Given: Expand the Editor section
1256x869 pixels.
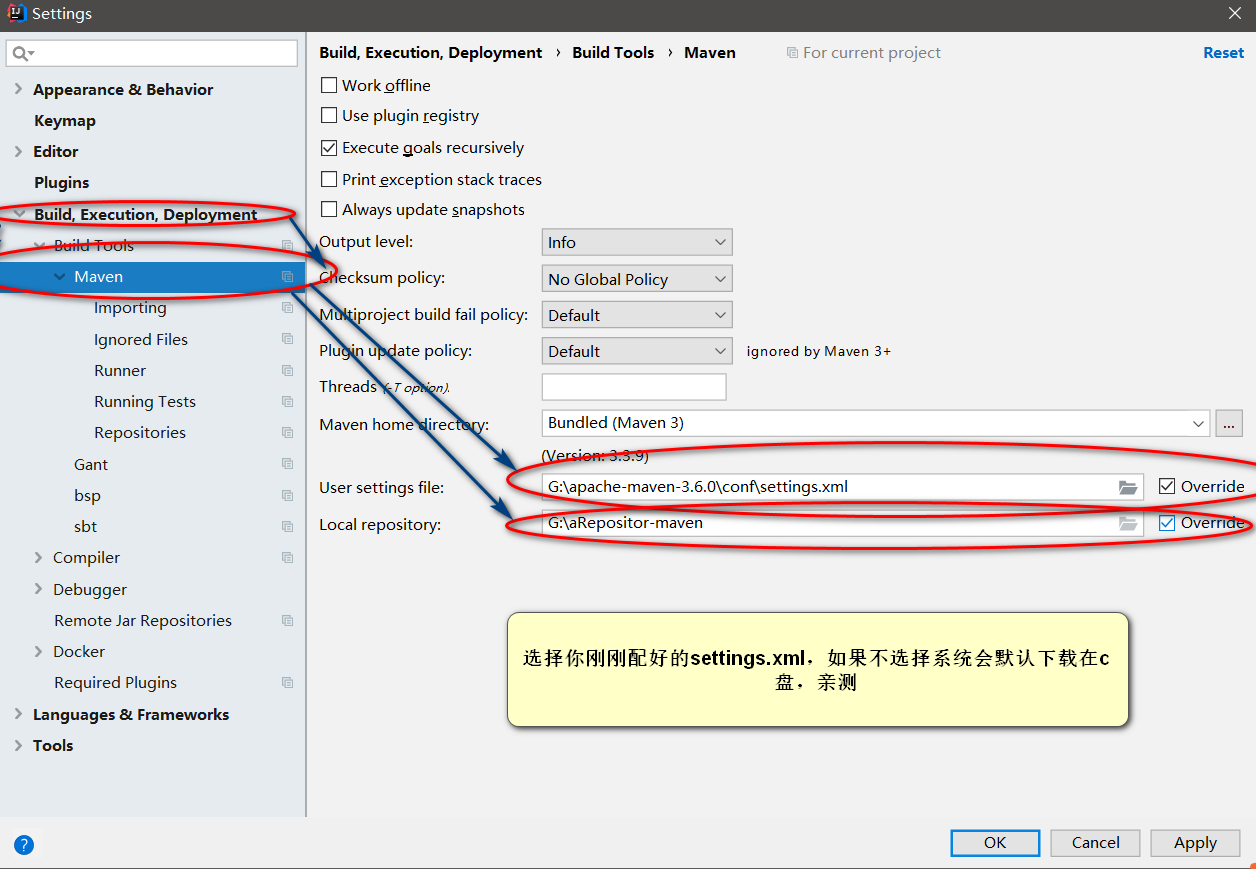Looking at the screenshot, I should (18, 151).
